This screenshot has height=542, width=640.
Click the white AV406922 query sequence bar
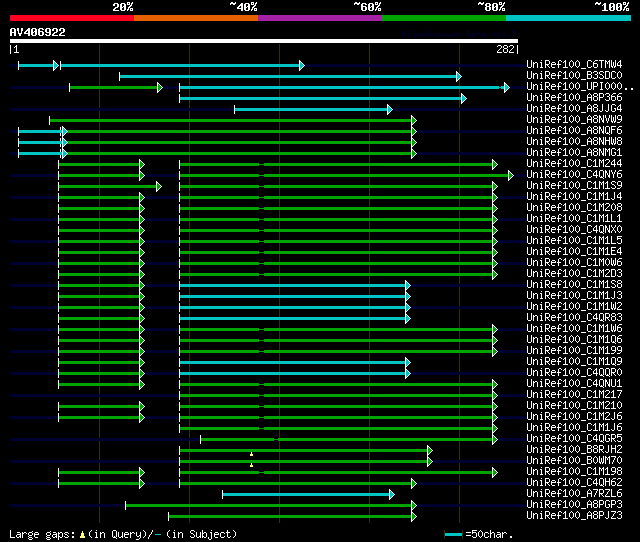coord(264,41)
